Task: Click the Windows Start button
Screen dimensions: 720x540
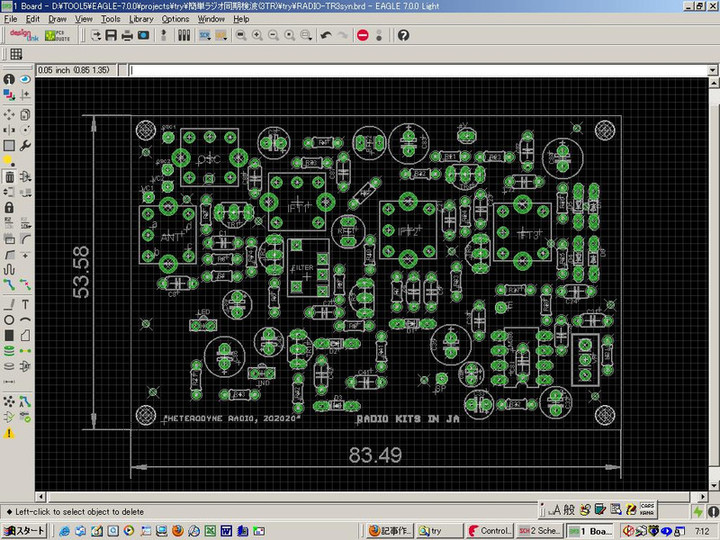Action: pyautogui.click(x=24, y=530)
